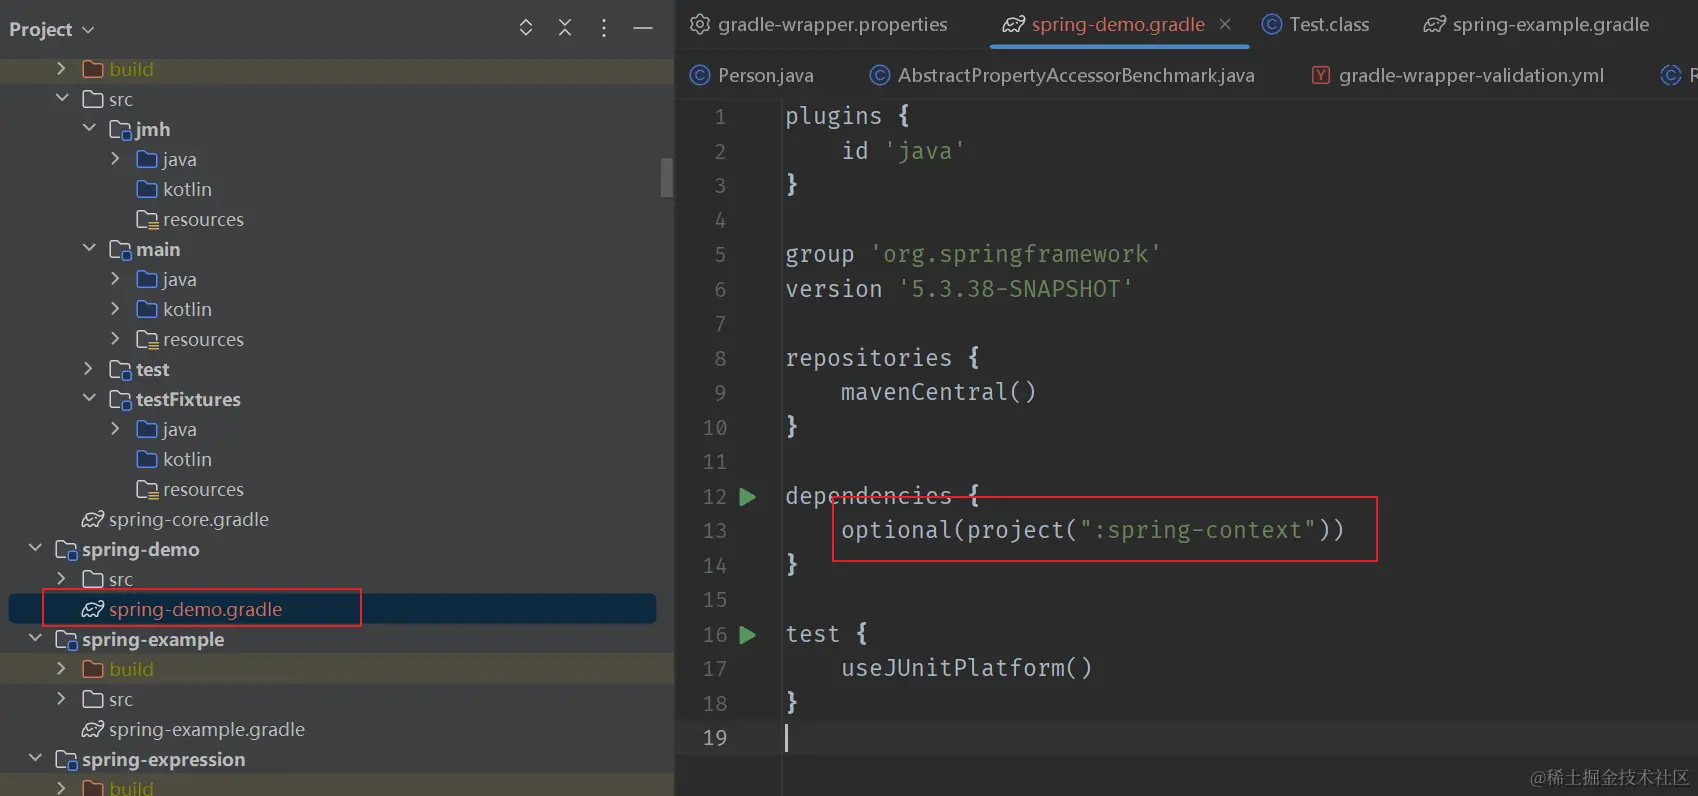
Task: Click the useJUnitPlatform() code line
Action: click(966, 668)
